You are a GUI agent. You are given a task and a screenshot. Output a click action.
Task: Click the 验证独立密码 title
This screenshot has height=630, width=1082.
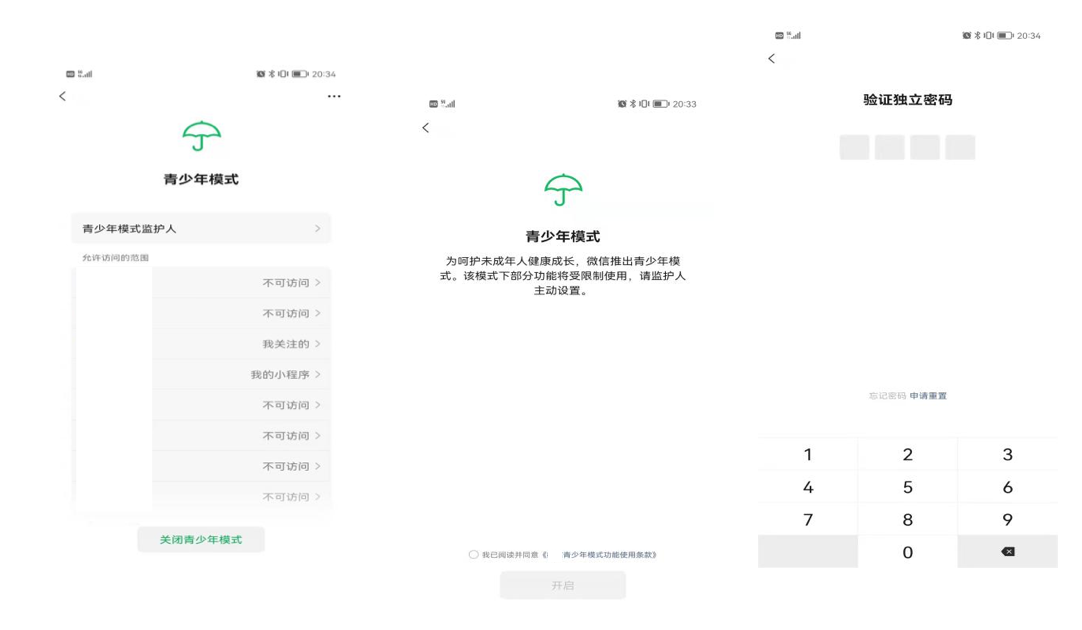[907, 99]
